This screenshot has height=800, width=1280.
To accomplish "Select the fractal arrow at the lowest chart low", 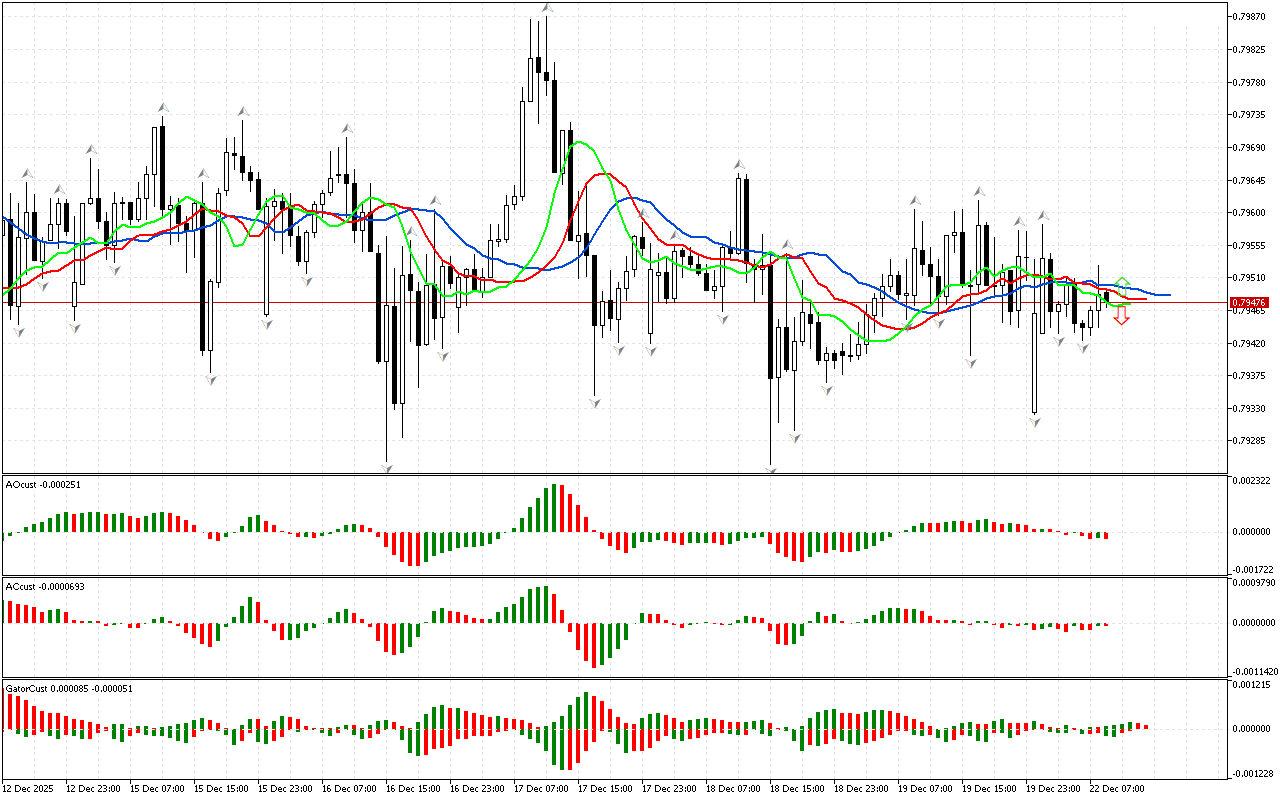I will [x=386, y=467].
